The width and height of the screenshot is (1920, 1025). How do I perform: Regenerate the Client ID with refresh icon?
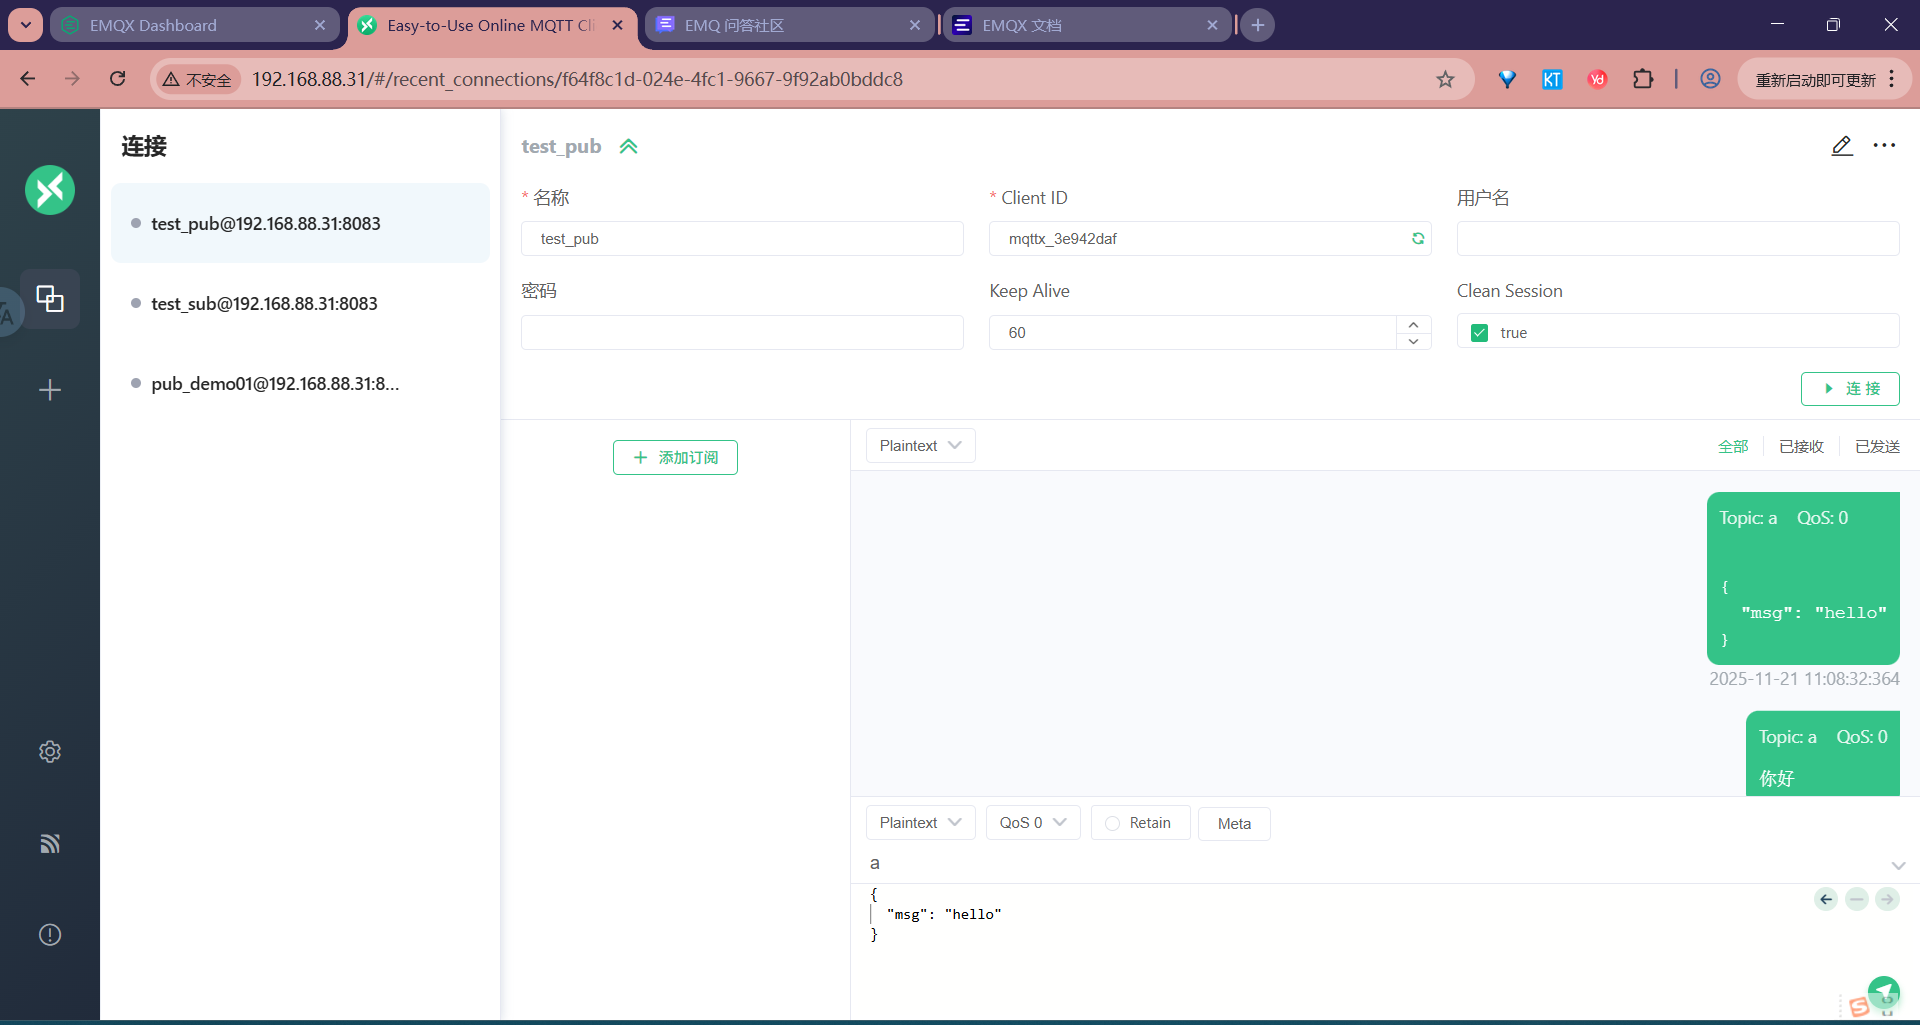pyautogui.click(x=1418, y=239)
